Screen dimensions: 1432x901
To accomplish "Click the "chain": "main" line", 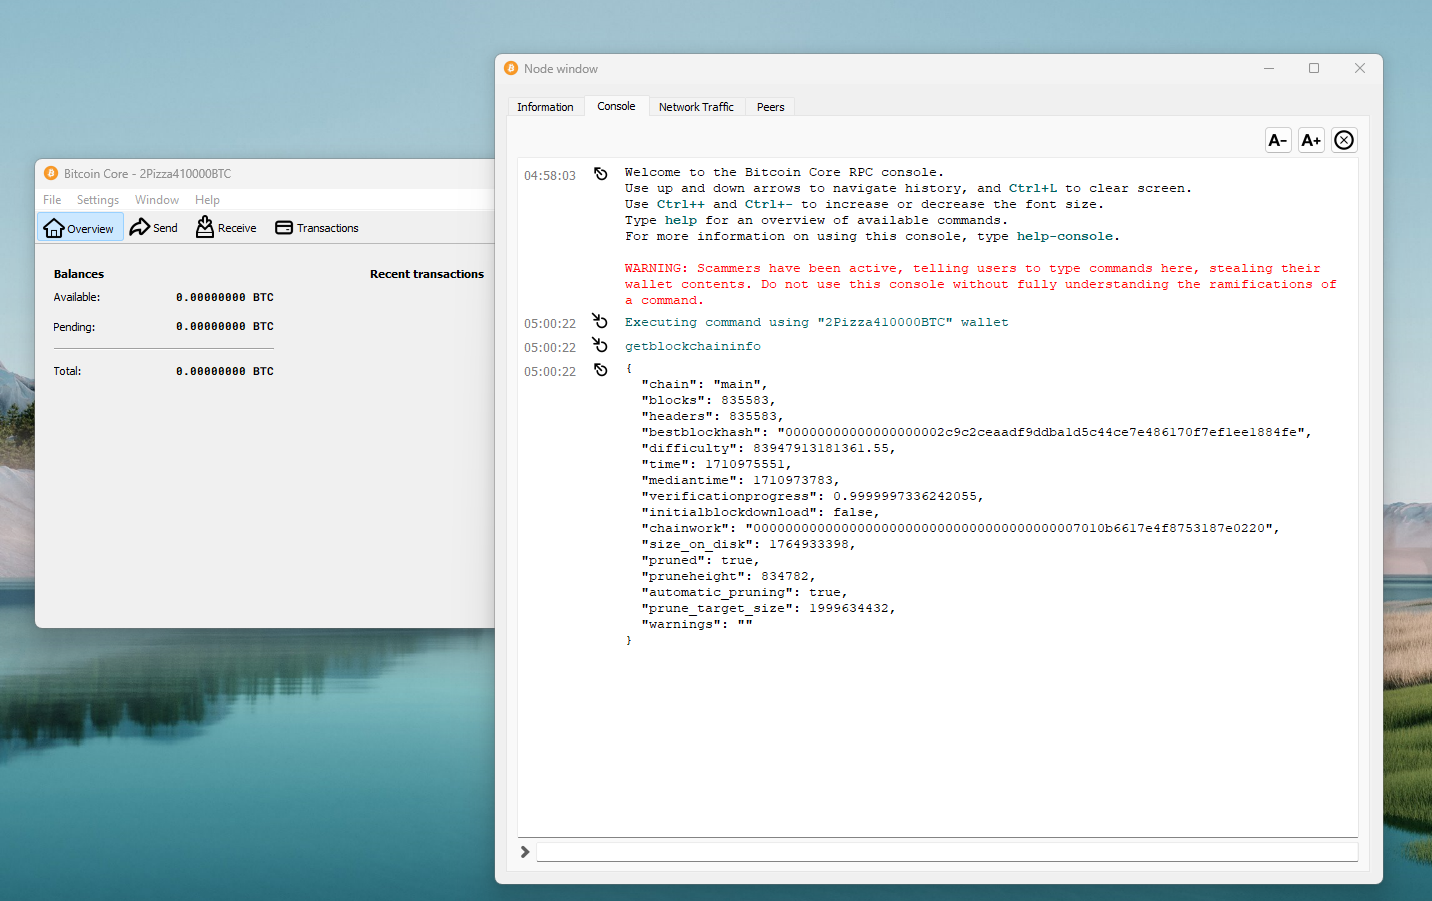I will 704,384.
